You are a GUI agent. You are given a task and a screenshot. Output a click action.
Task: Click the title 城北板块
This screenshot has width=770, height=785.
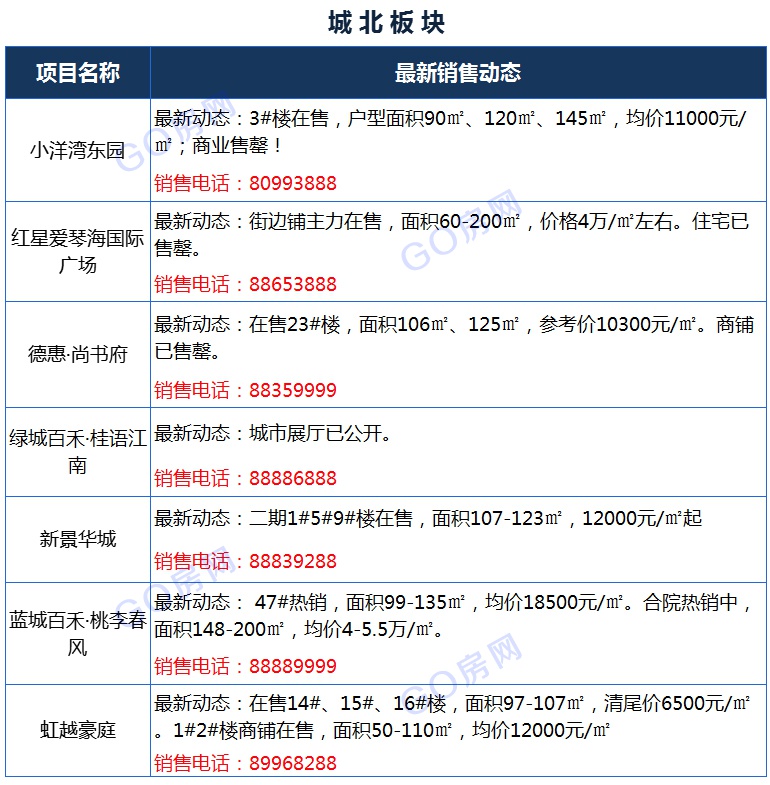point(386,23)
